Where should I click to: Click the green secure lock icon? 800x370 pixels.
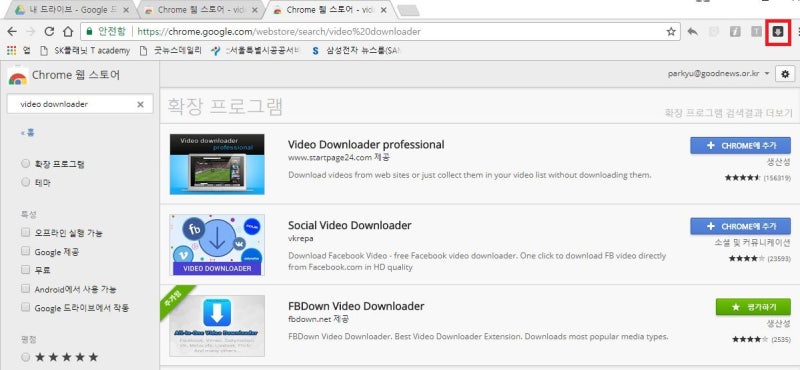coord(89,32)
